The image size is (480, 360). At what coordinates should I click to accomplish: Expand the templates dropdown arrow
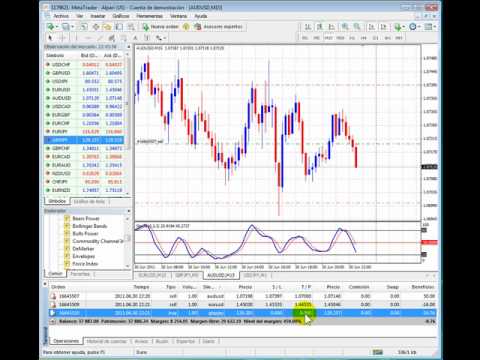tap(435, 27)
